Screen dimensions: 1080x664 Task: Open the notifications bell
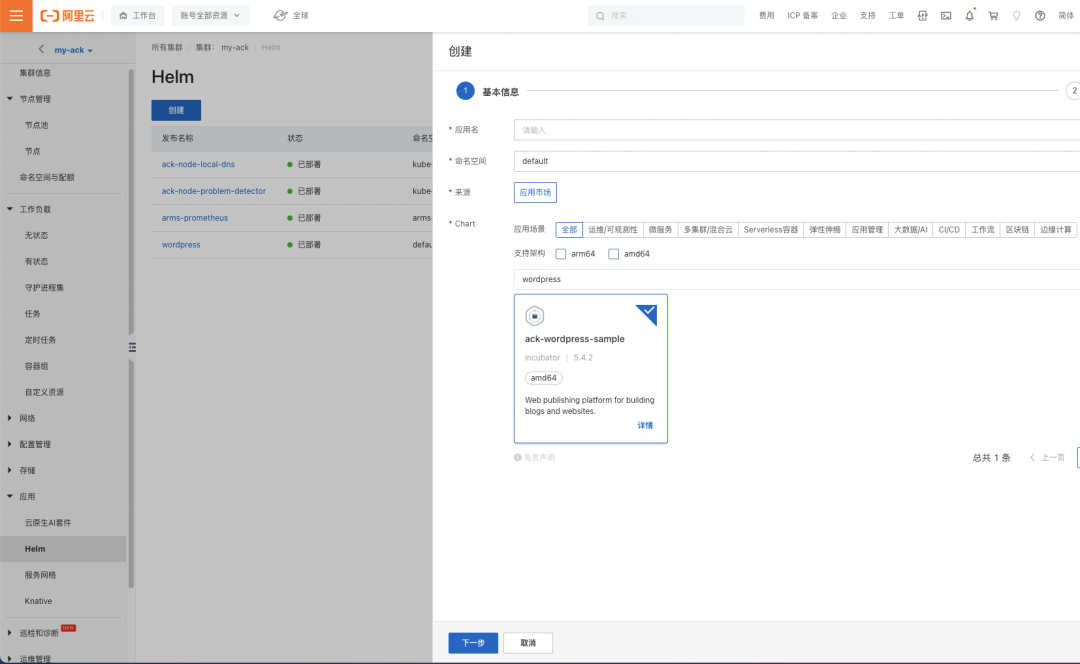969,15
